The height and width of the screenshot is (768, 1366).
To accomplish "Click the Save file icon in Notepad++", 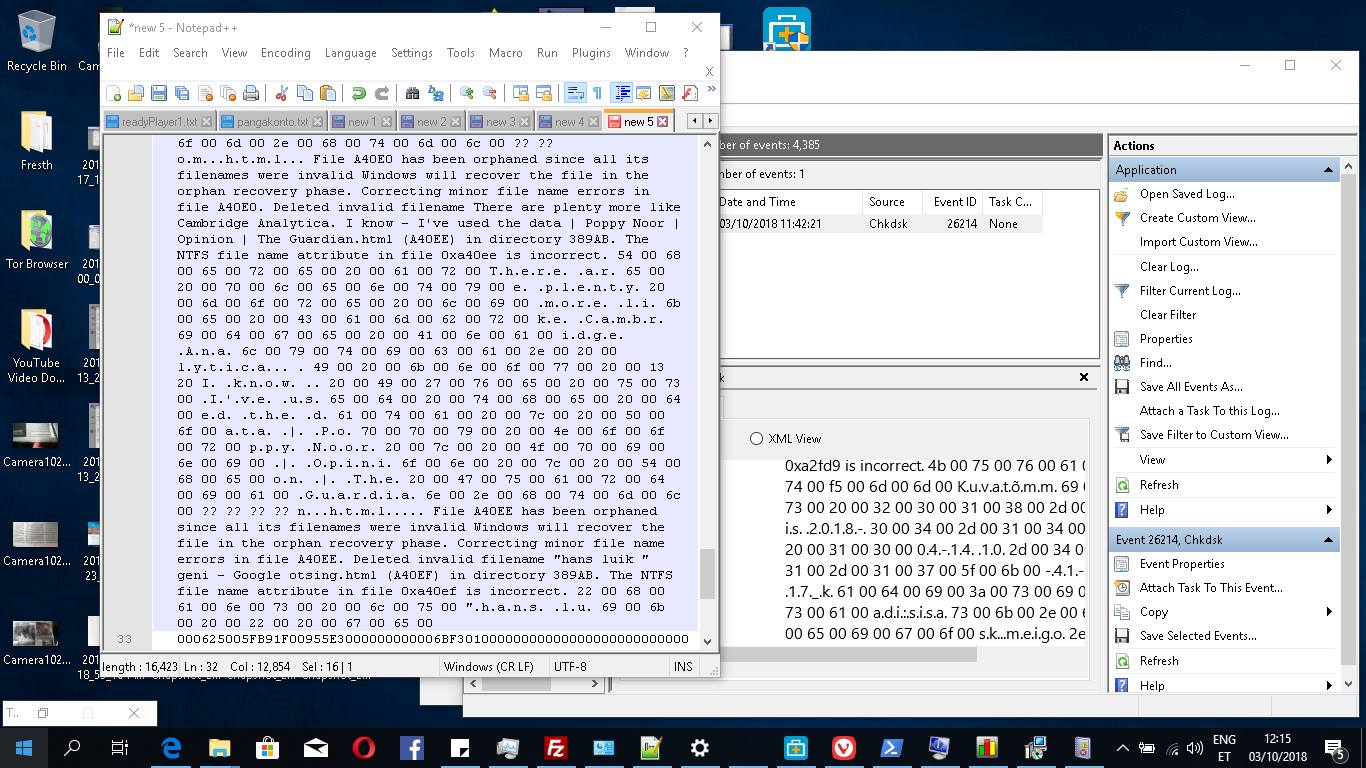I will (159, 93).
